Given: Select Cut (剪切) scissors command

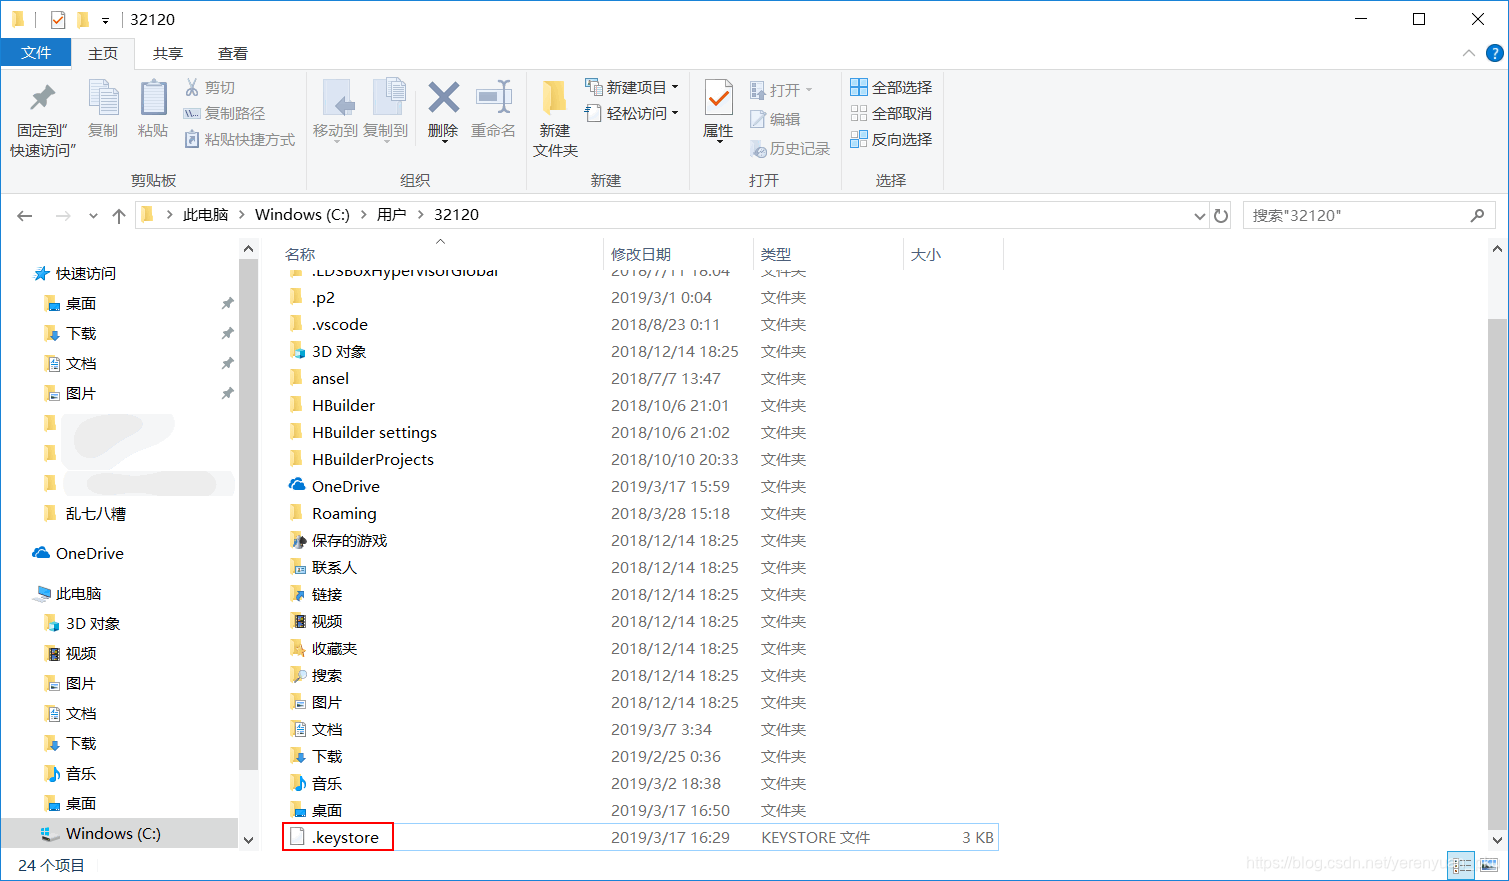Looking at the screenshot, I should (210, 88).
